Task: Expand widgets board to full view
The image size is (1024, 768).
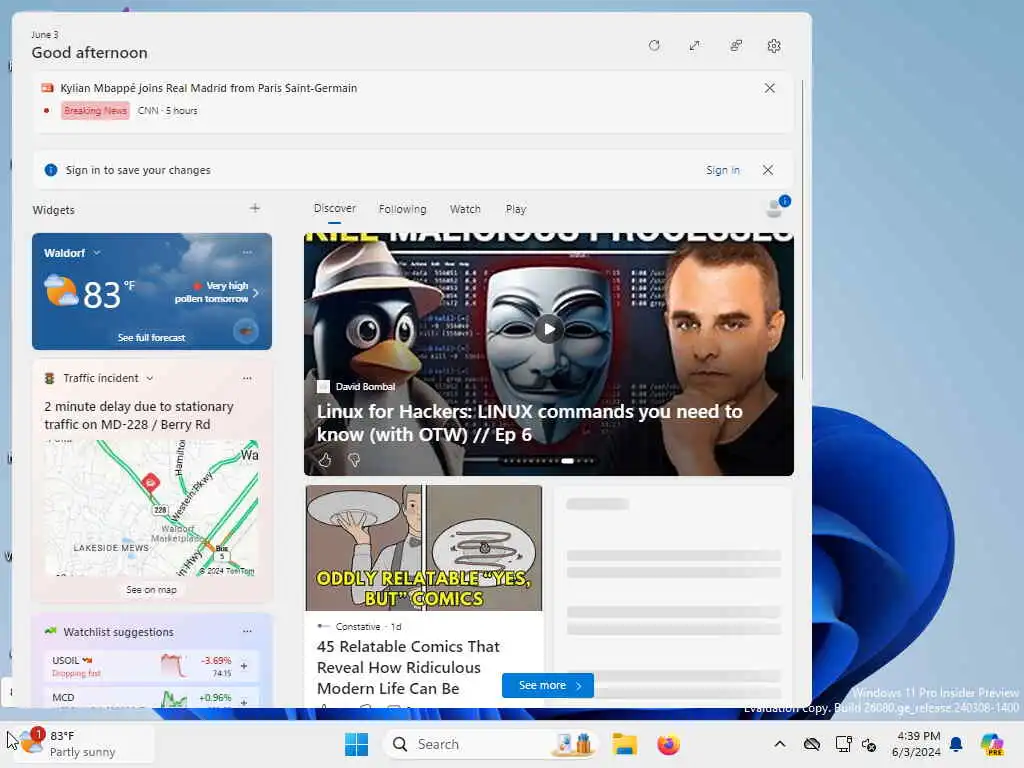Action: [694, 46]
